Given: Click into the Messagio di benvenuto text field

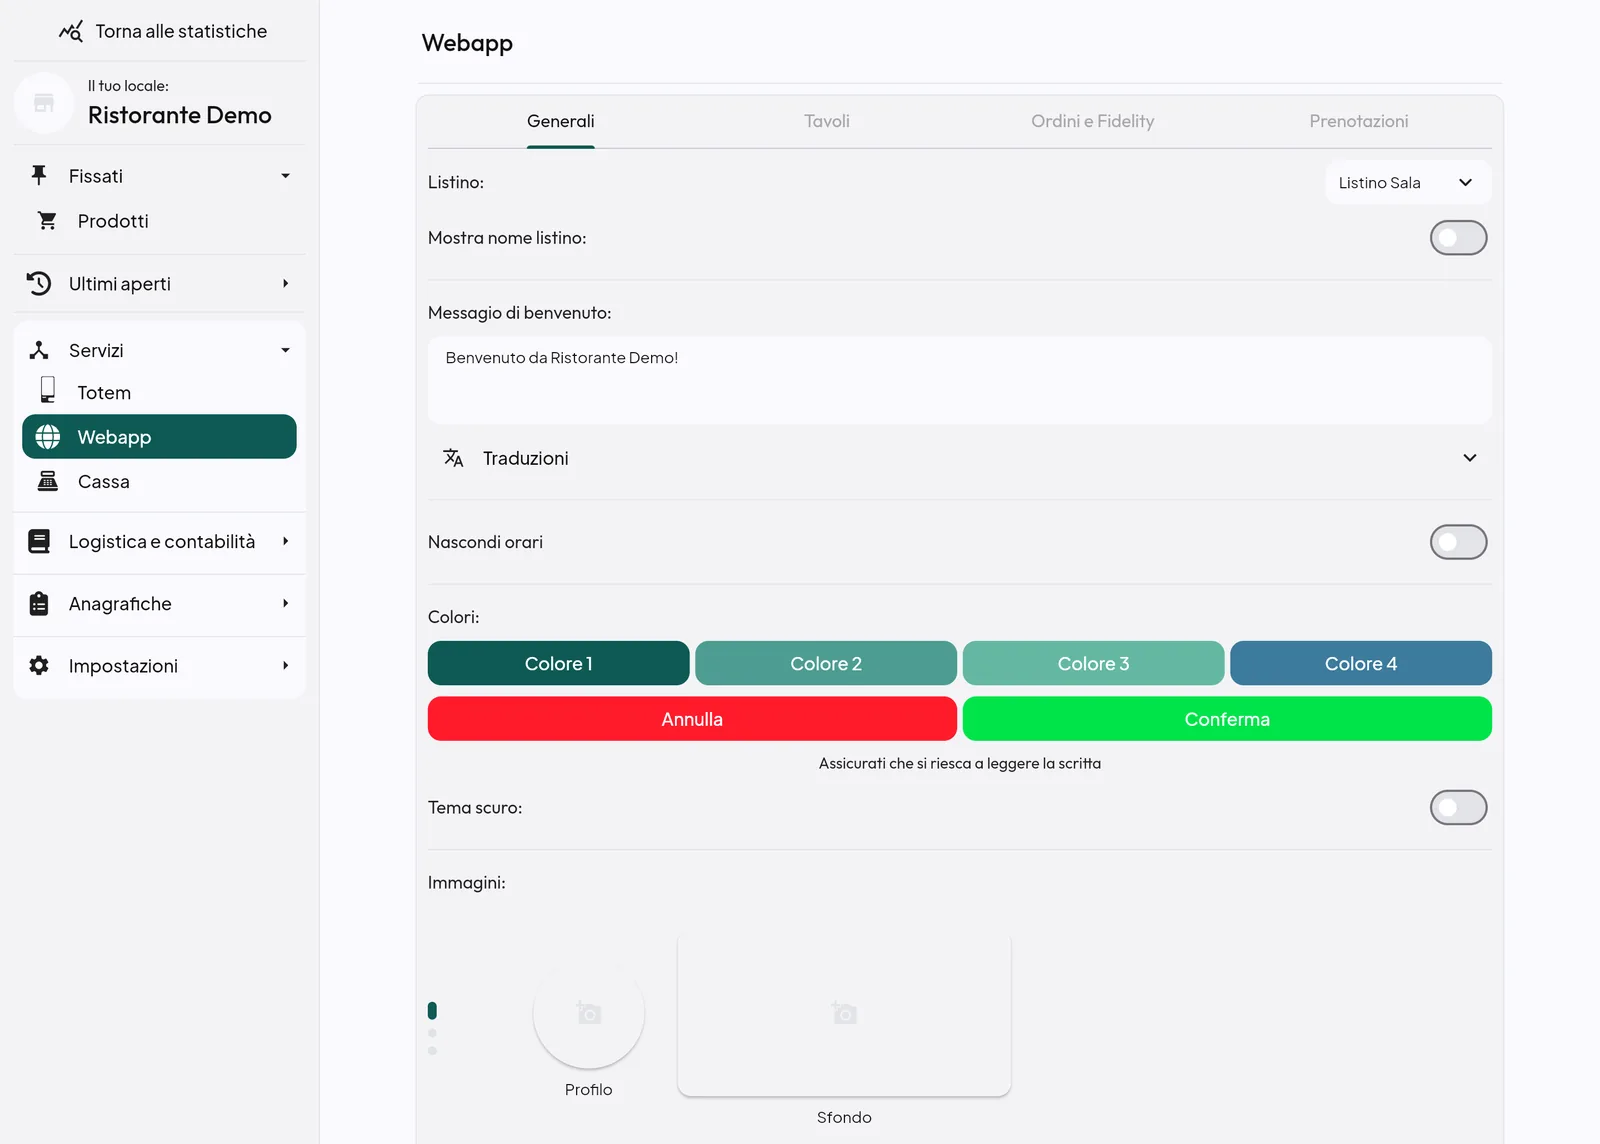Looking at the screenshot, I should pyautogui.click(x=960, y=380).
